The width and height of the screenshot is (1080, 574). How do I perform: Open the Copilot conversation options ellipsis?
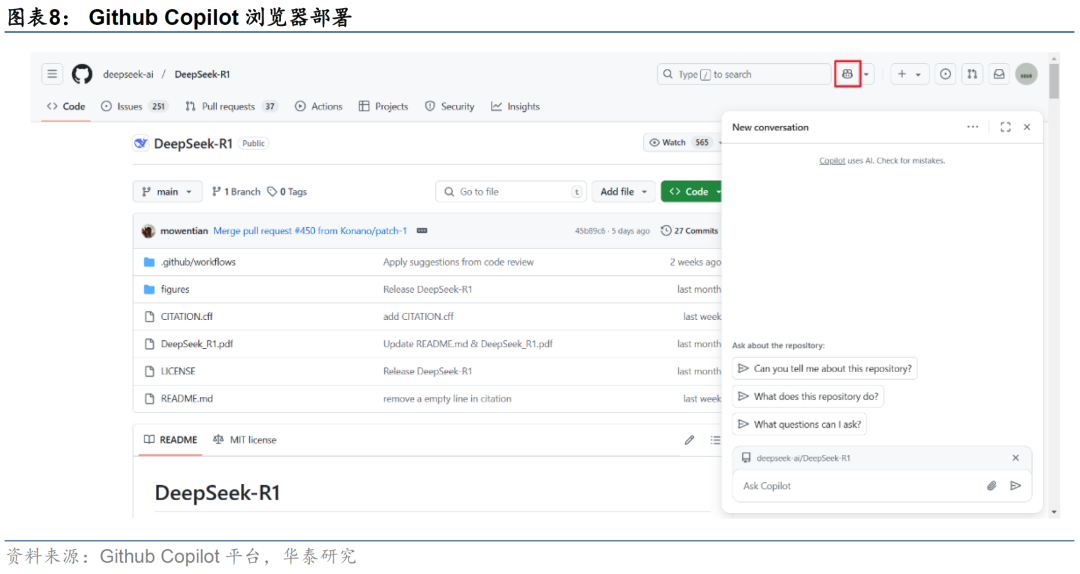pos(973,127)
